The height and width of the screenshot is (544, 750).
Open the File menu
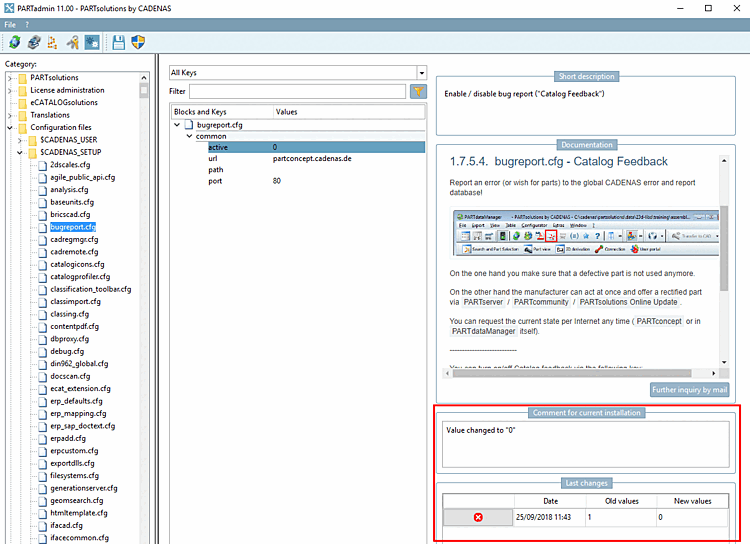click(10, 24)
